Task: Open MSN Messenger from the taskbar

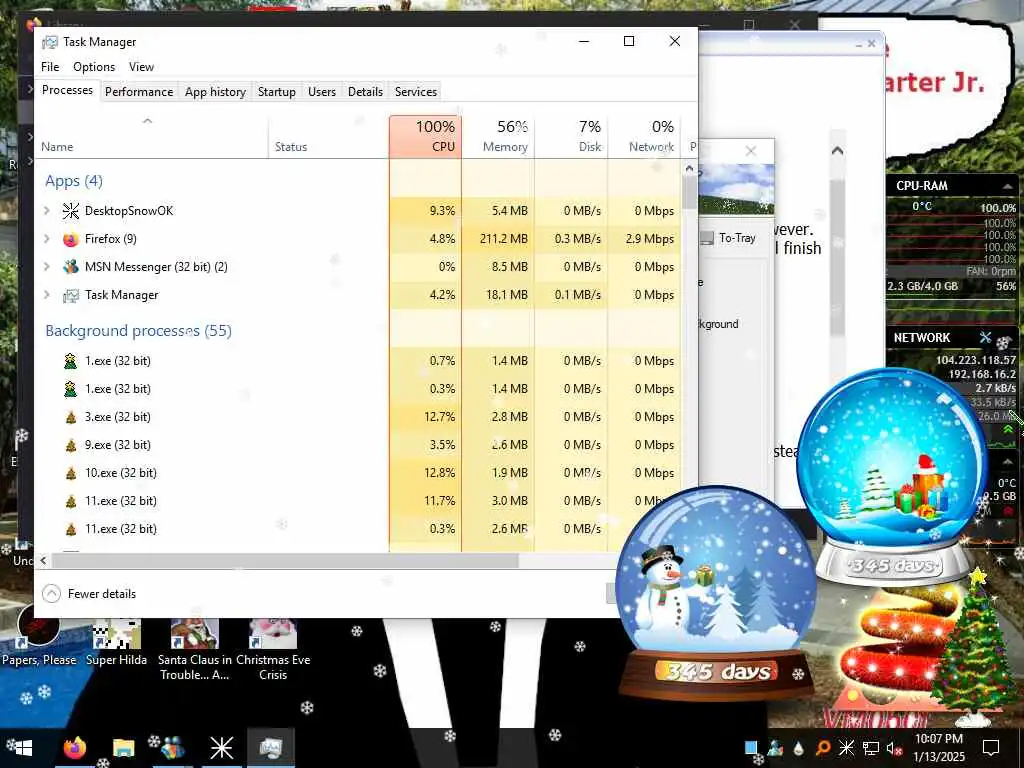Action: point(172,748)
